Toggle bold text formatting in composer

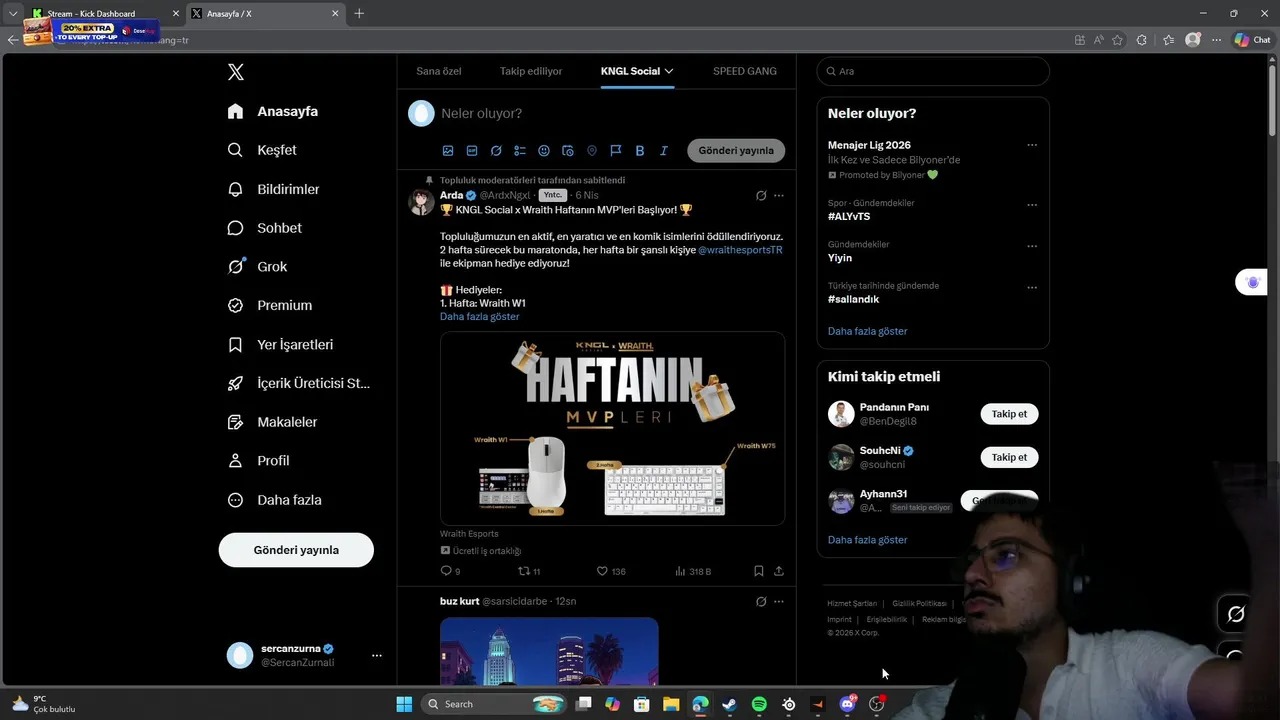640,151
